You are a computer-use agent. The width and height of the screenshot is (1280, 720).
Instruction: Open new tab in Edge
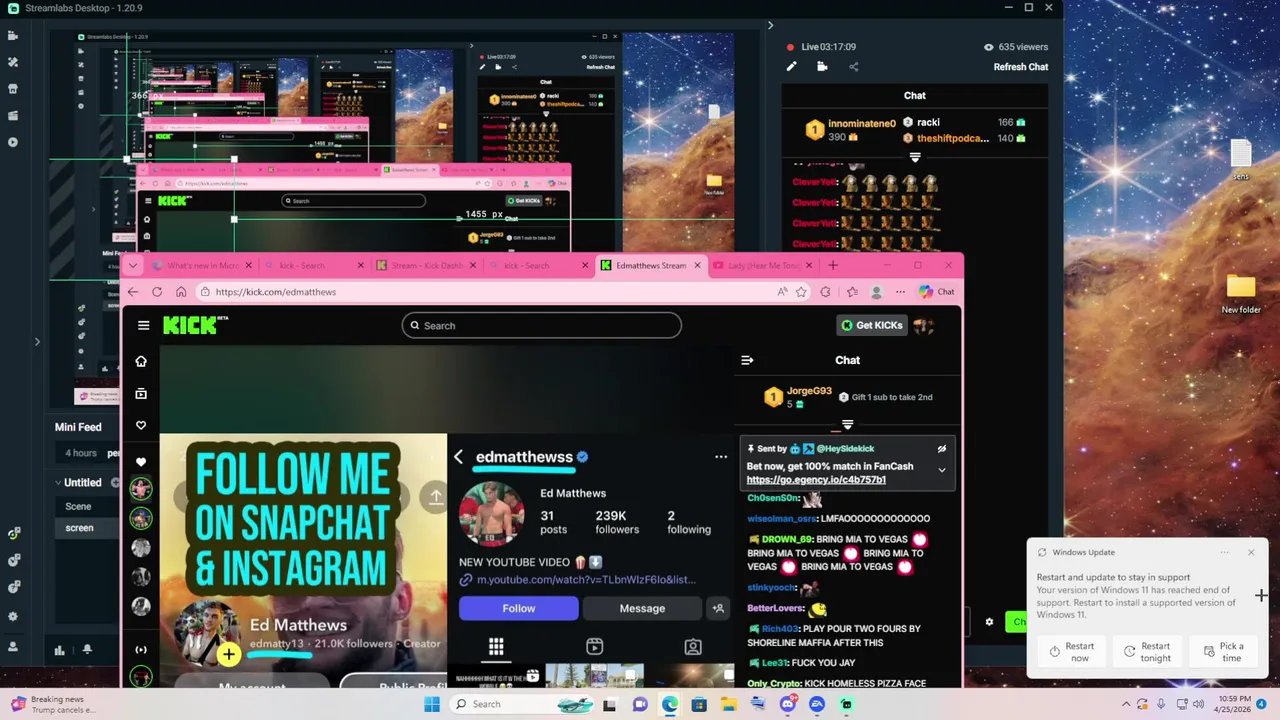pos(833,265)
